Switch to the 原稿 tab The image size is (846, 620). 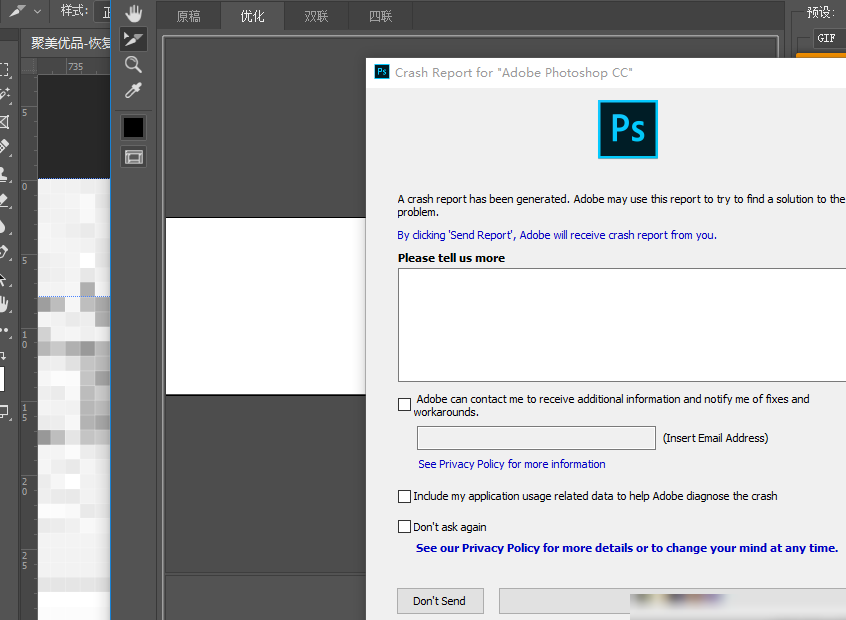(x=188, y=16)
